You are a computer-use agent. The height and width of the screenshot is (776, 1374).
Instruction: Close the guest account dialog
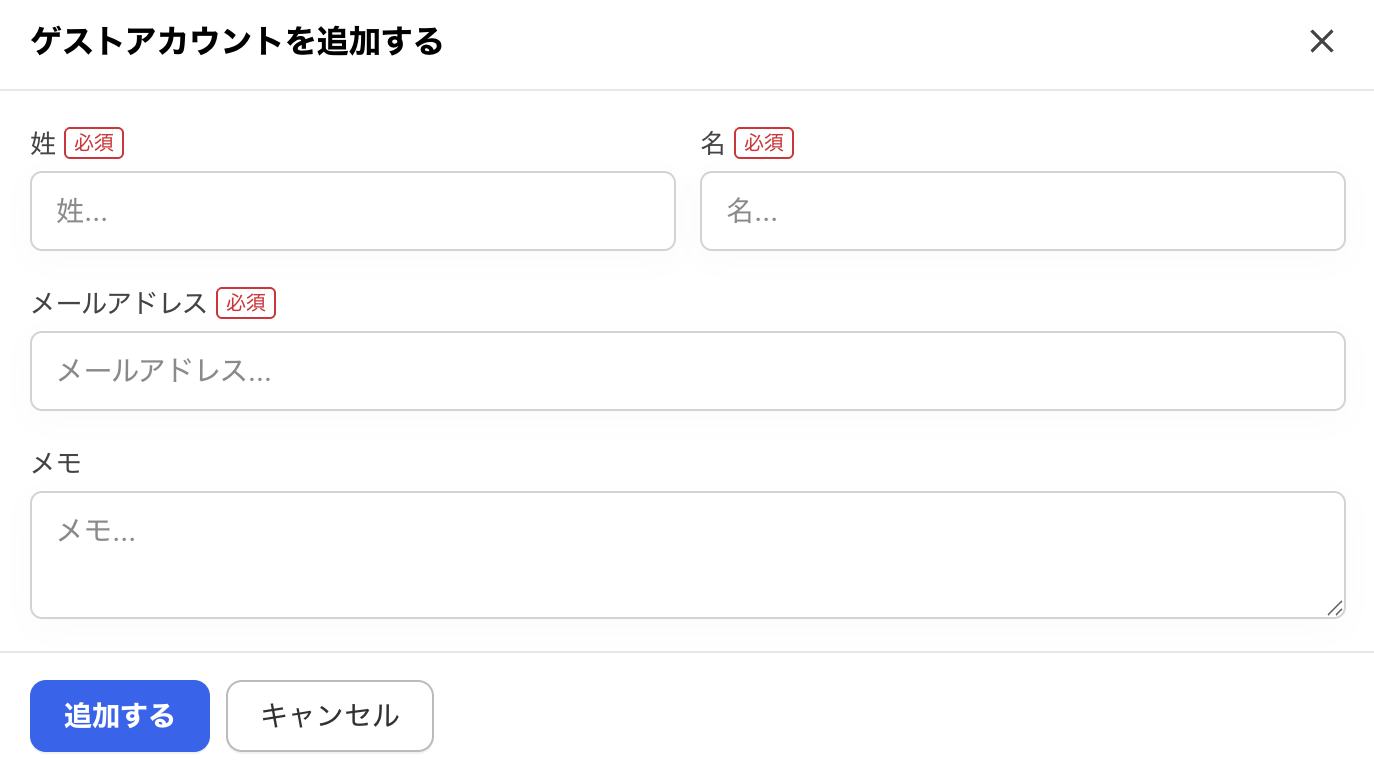tap(1322, 42)
